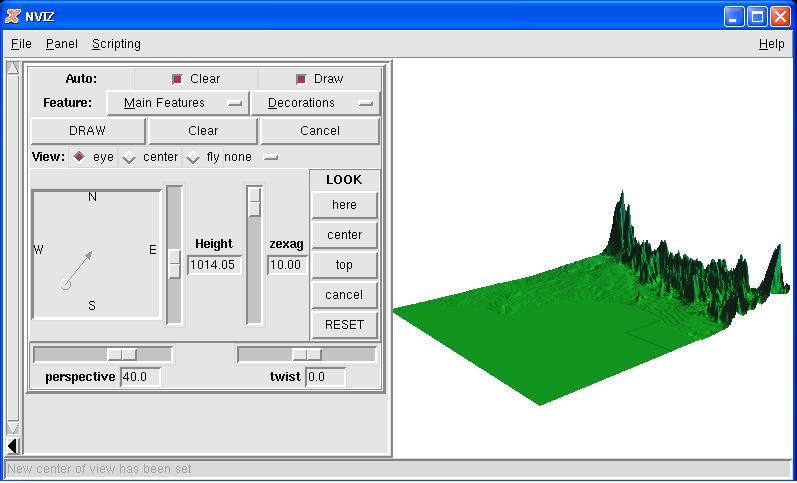Image resolution: width=797 pixels, height=483 pixels.
Task: Click the RESET button
Action: (x=344, y=325)
